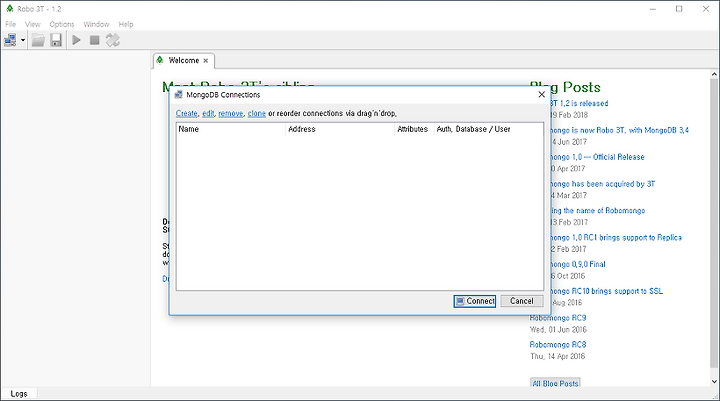Screen dimensions: 720x401
Task: Click the Connect toolbar icon
Action: click(x=10, y=40)
